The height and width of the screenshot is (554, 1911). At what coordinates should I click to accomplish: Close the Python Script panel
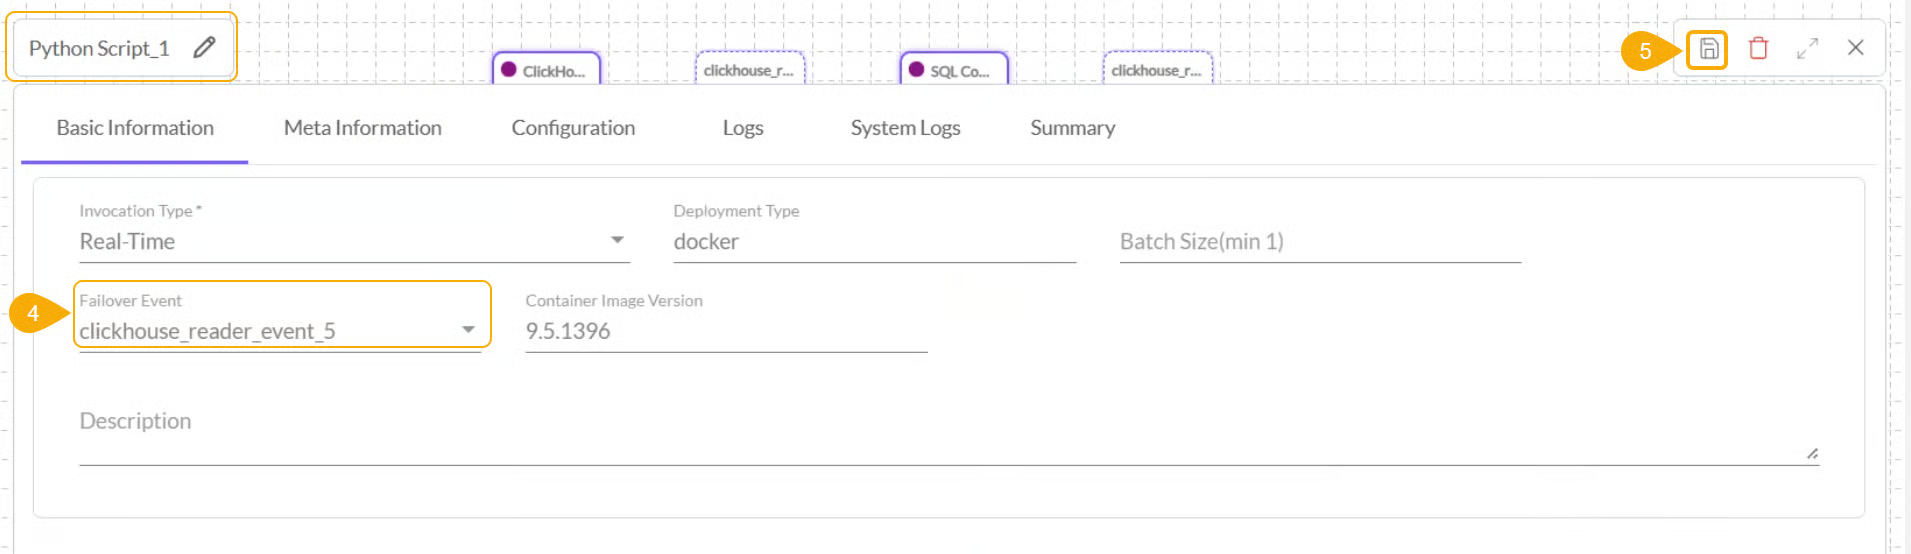(1855, 48)
